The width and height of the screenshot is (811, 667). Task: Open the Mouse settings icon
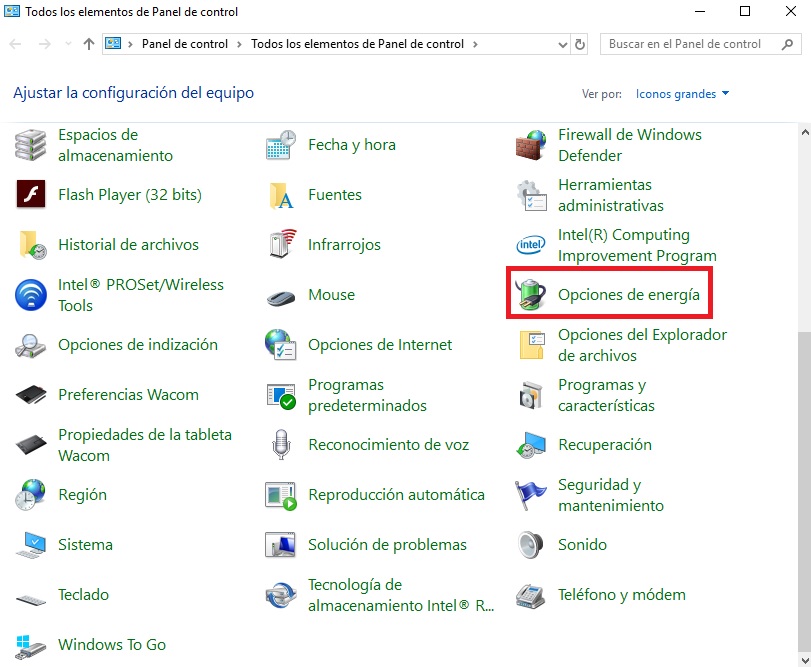tap(281, 298)
